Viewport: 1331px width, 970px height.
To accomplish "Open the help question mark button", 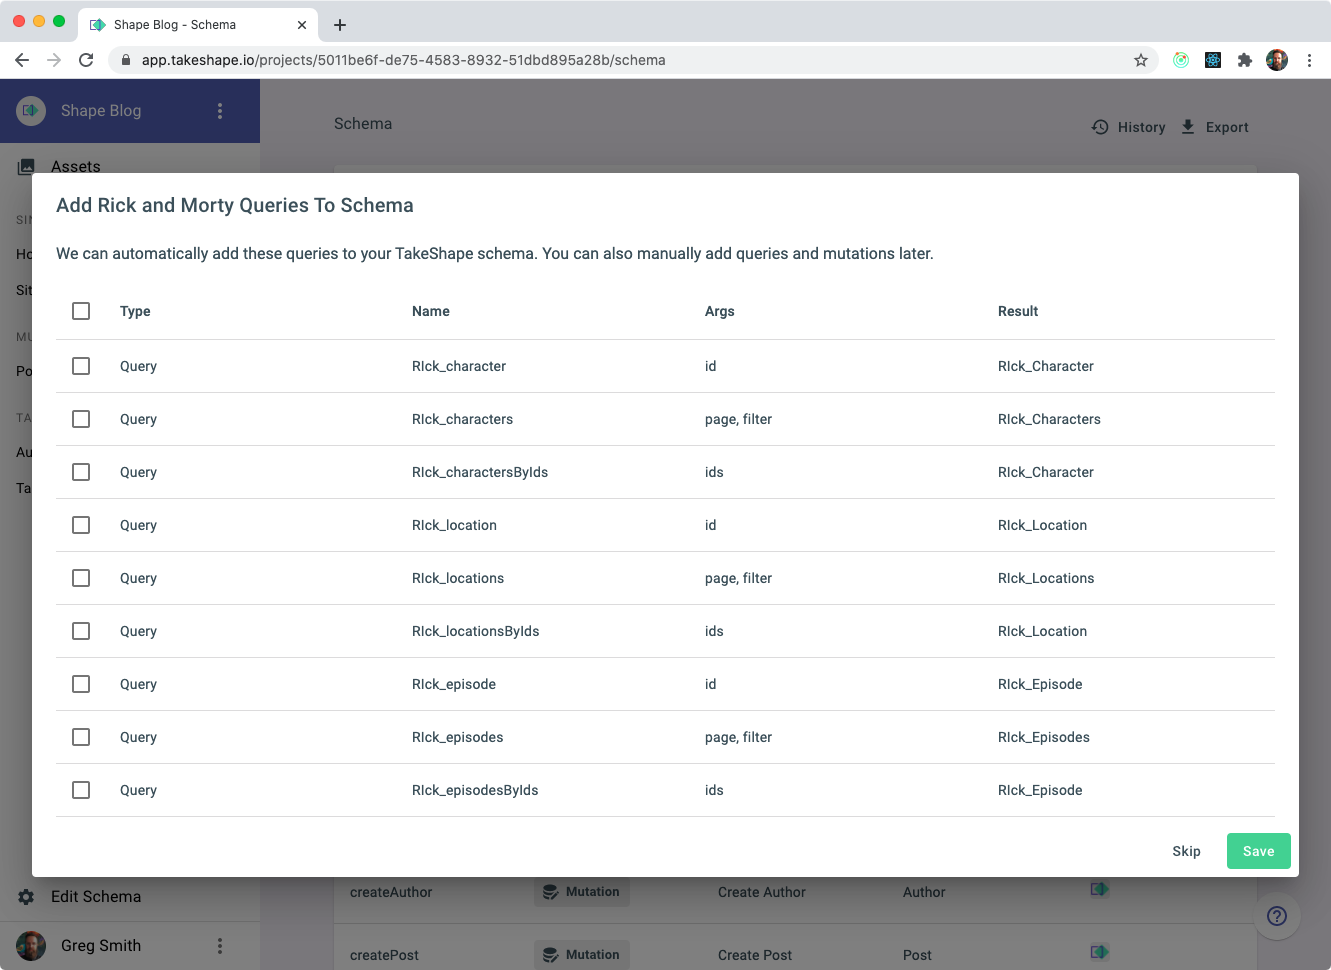I will (1277, 916).
